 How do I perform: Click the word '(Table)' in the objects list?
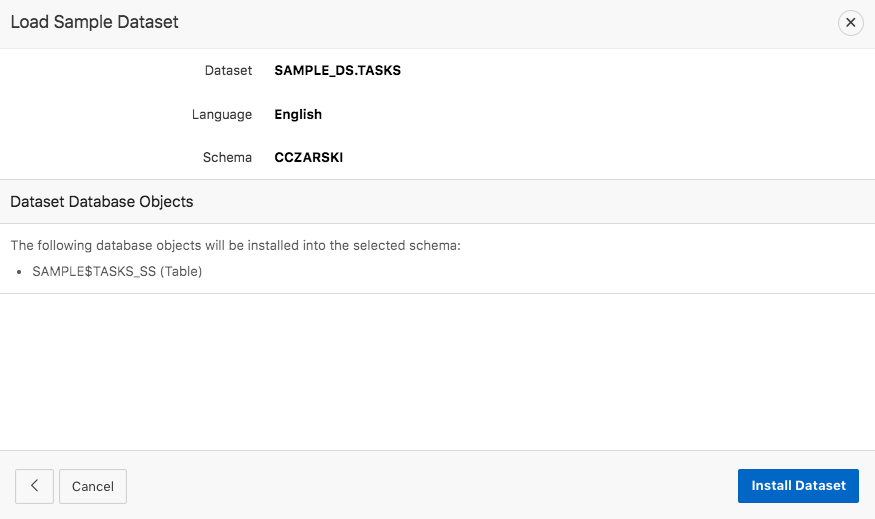tap(181, 271)
